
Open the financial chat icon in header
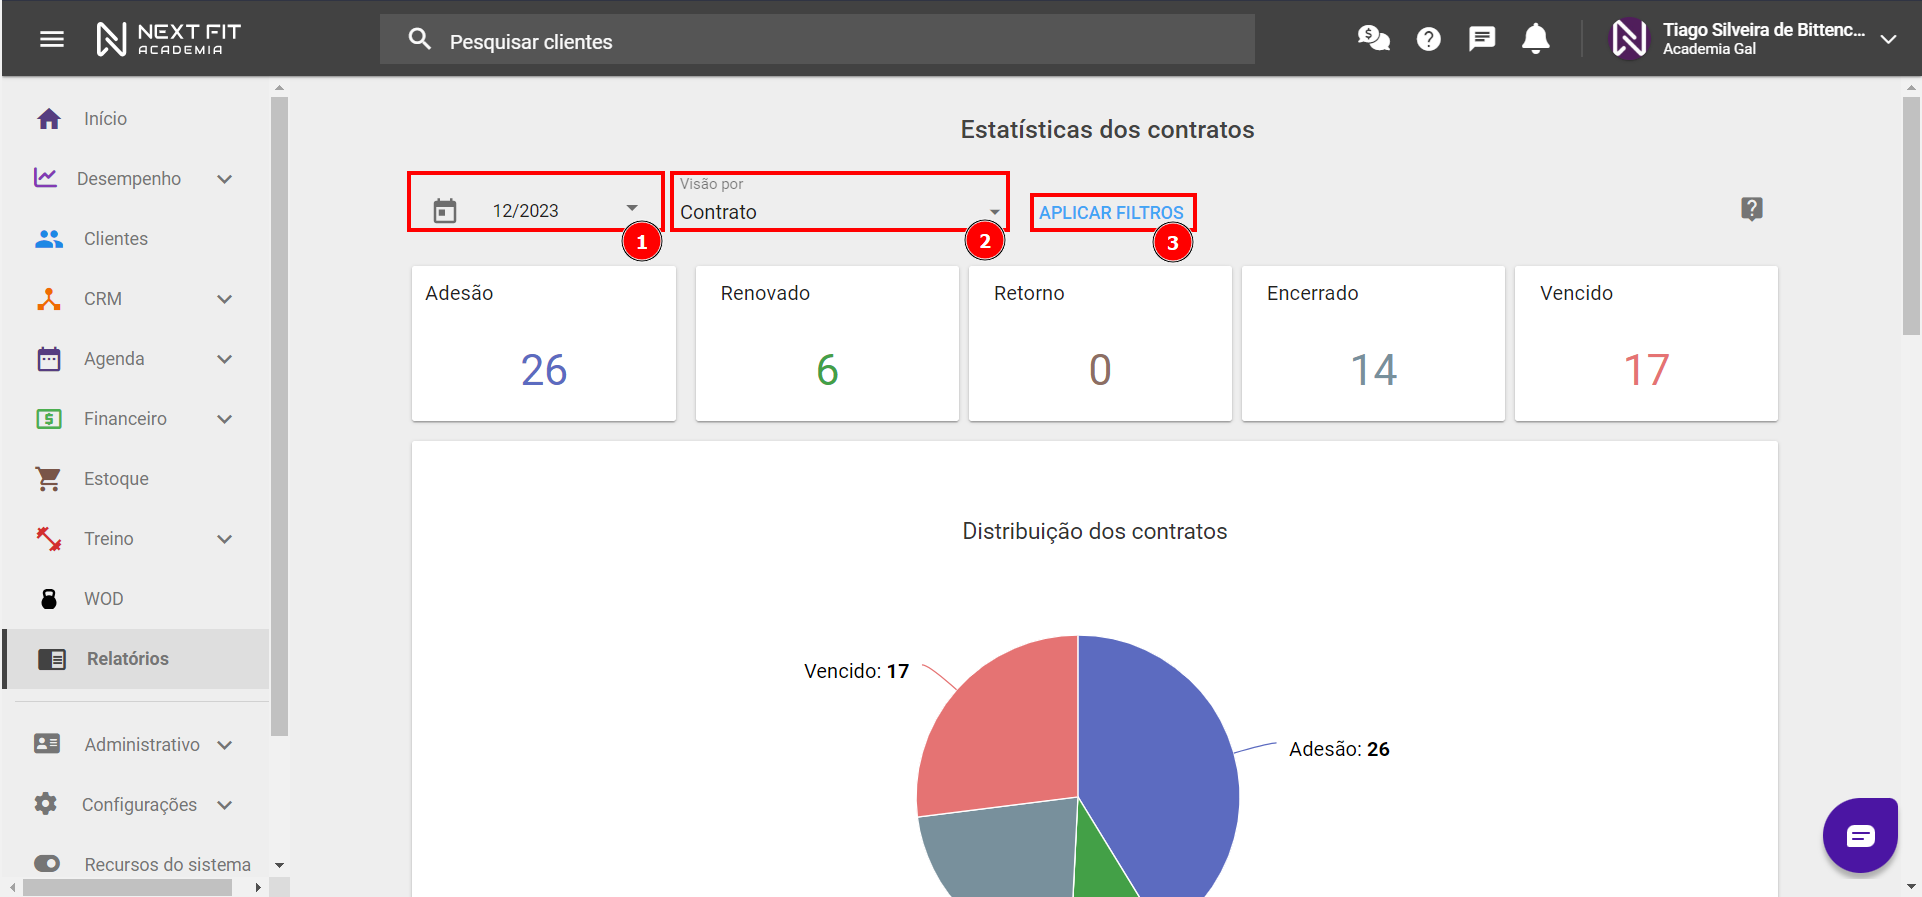tap(1374, 39)
